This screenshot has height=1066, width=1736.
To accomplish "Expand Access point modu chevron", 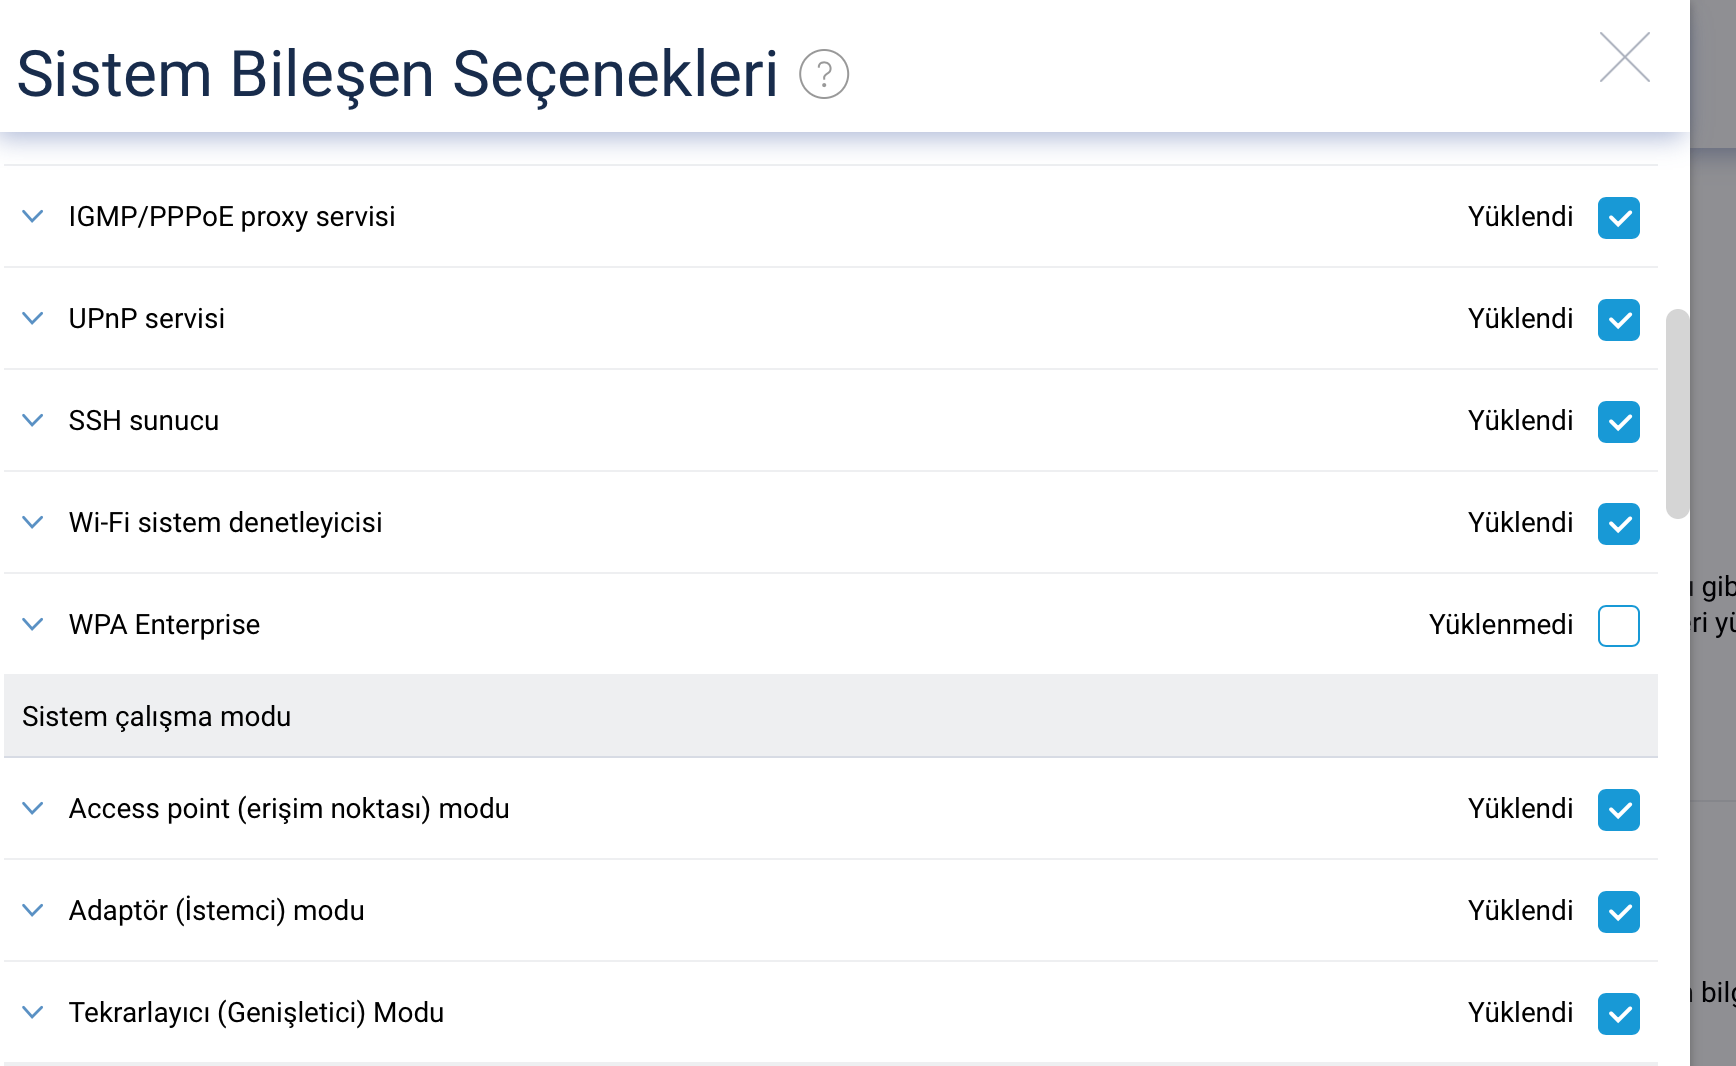I will coord(33,808).
